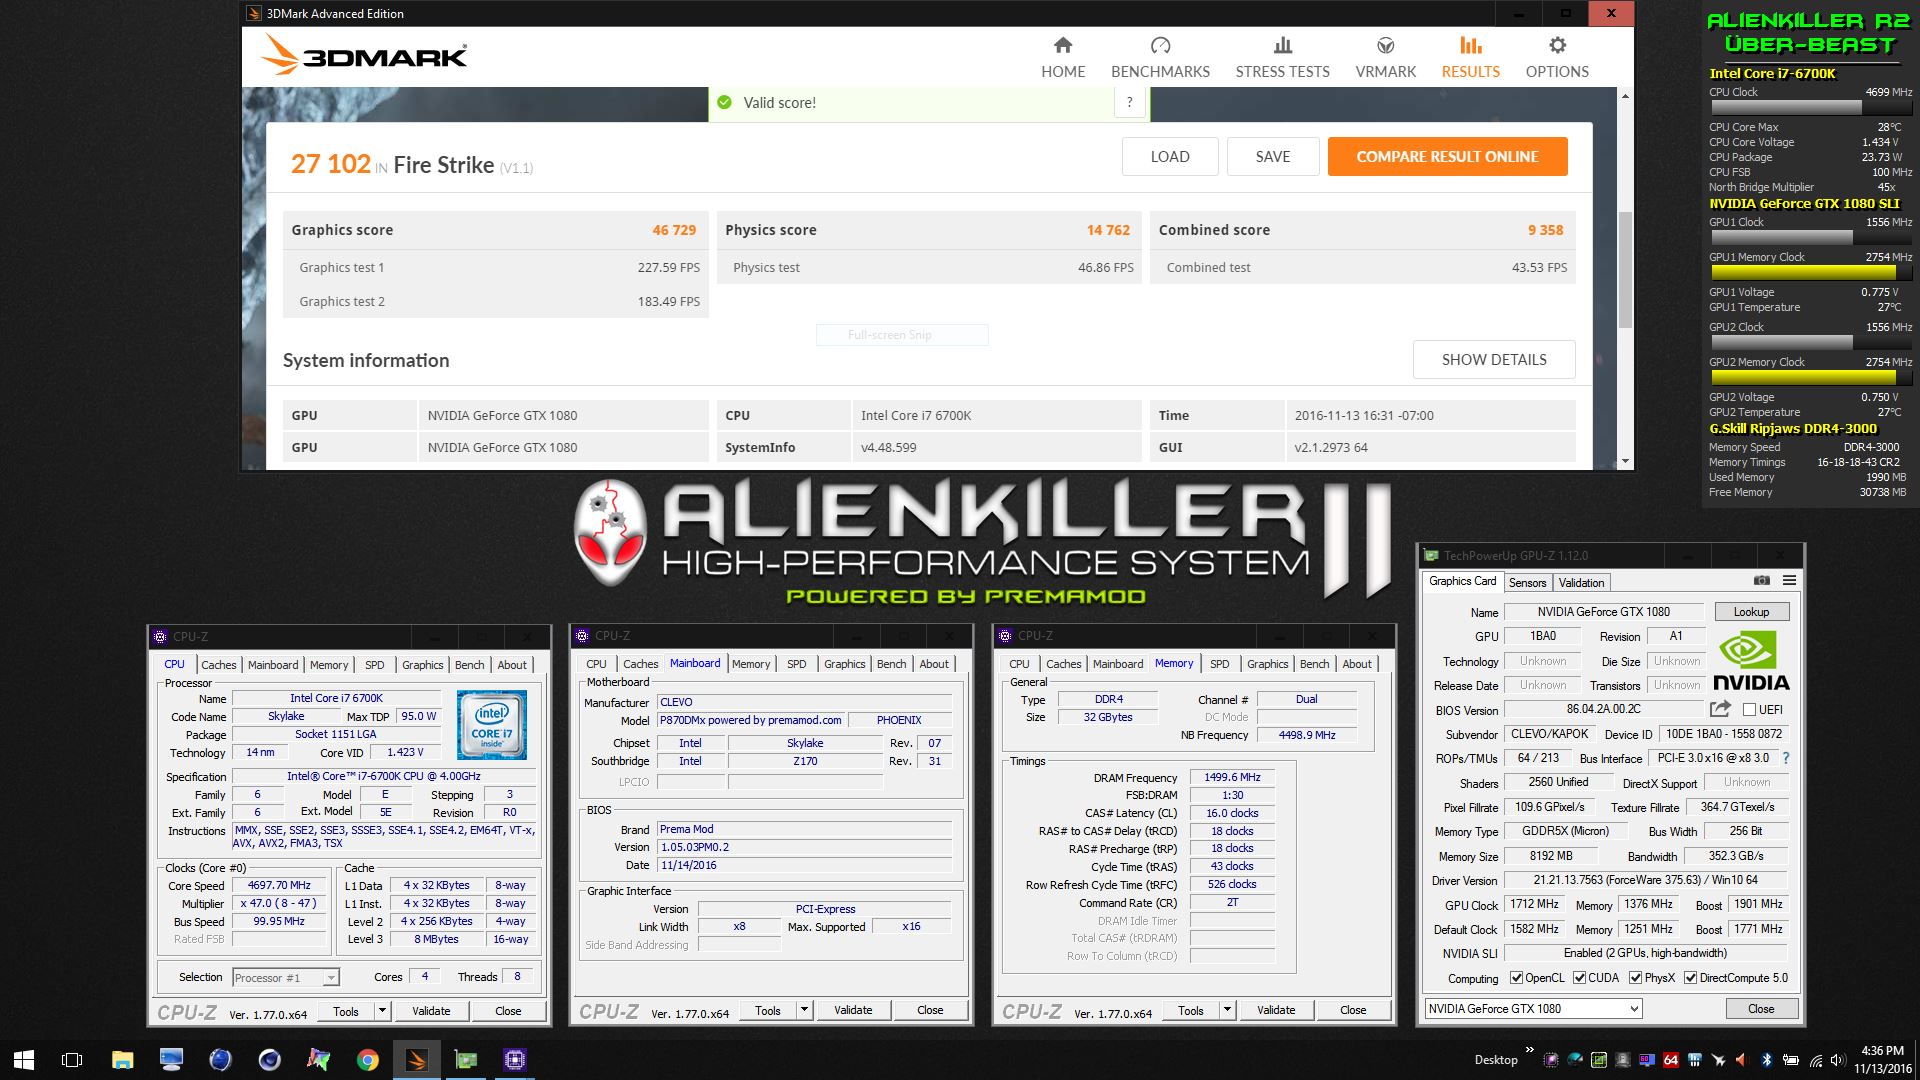Click the GPU2 Memory Clock yellow bar
1920x1080 pixels.
click(x=1810, y=378)
